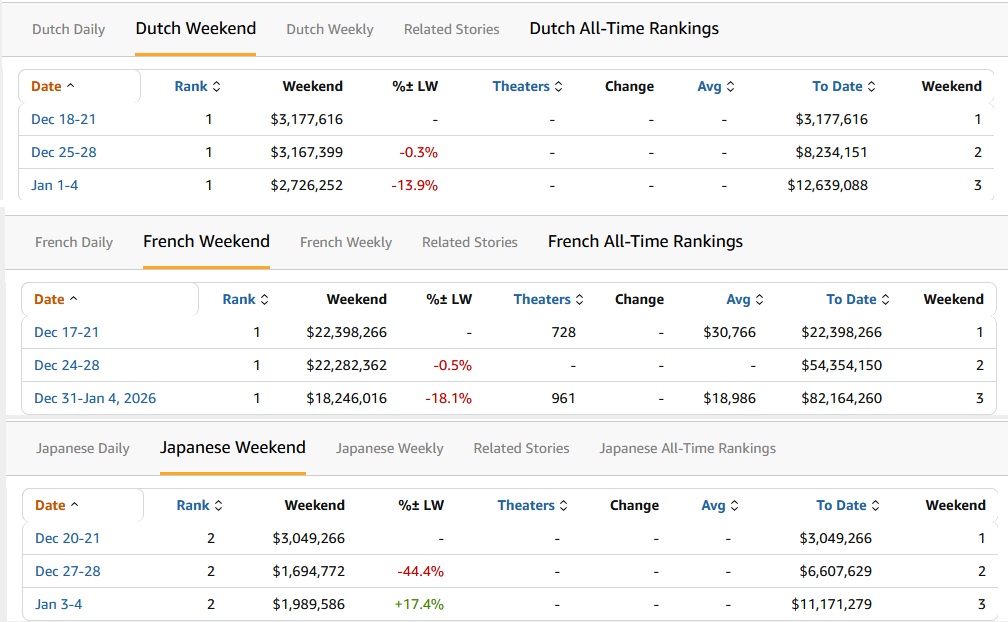Open Related Stories in the French section
The image size is (1008, 622).
(470, 242)
